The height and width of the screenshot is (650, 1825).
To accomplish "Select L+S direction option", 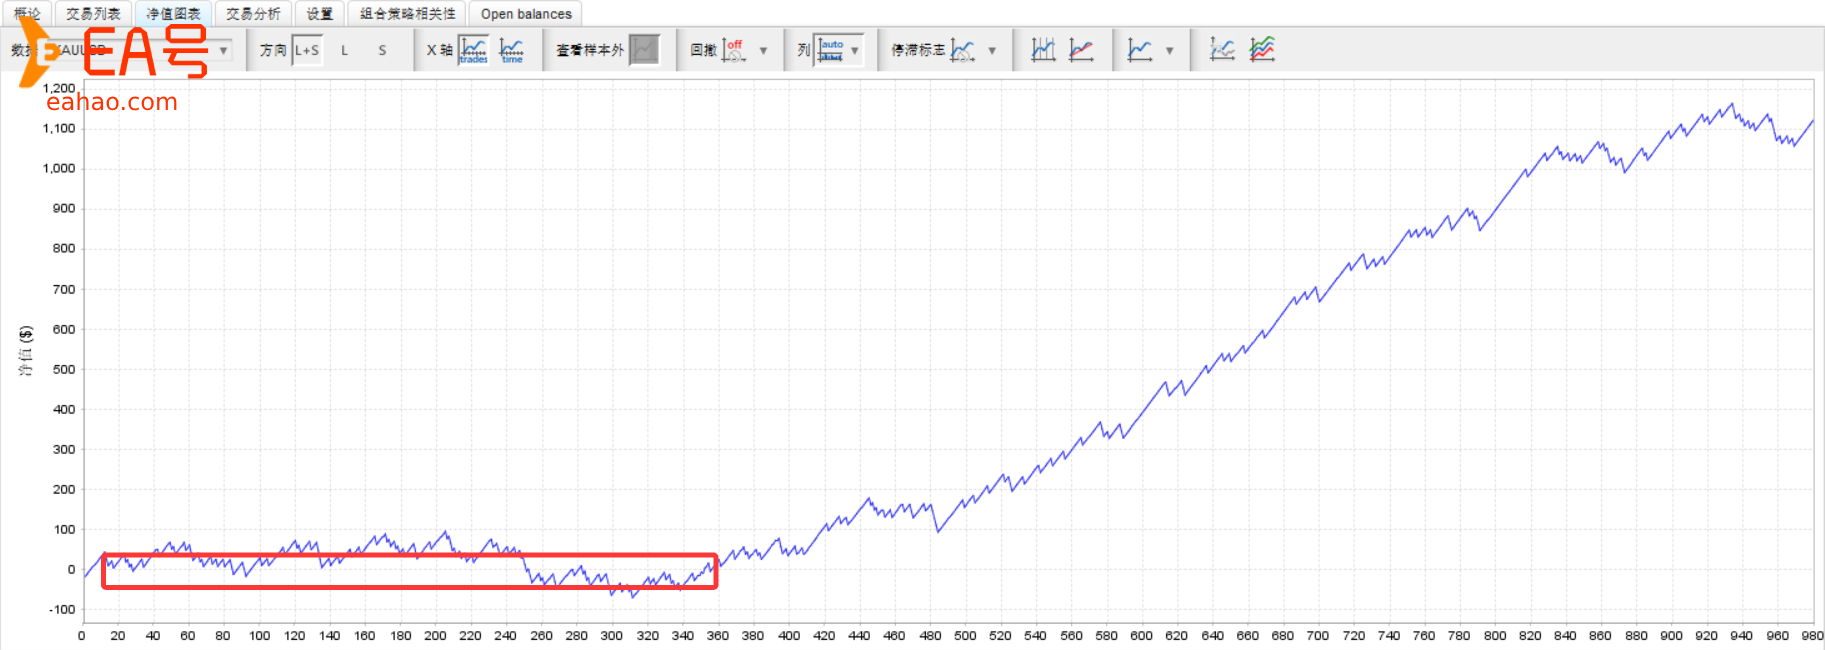I will (x=307, y=50).
